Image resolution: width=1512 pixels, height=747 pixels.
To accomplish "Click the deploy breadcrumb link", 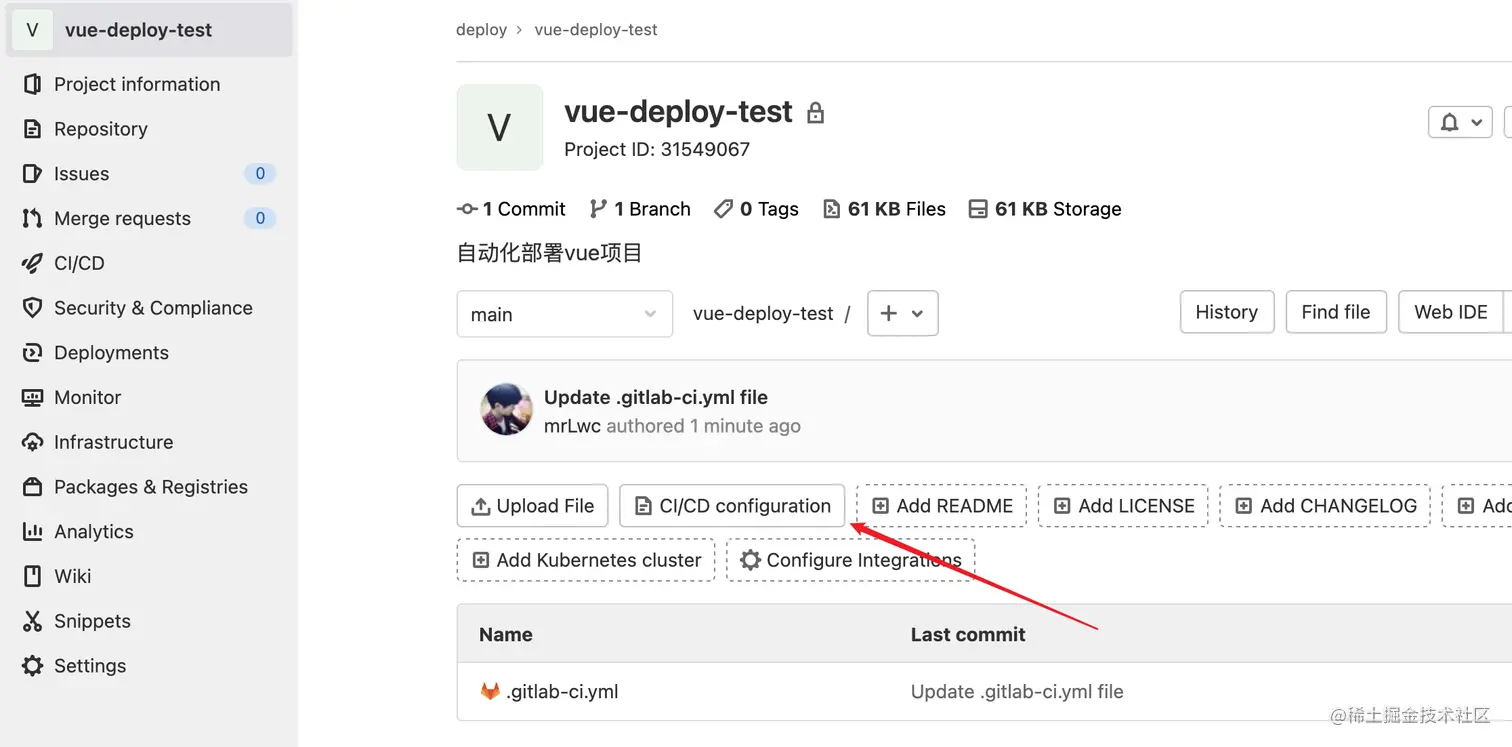I will click(x=481, y=30).
